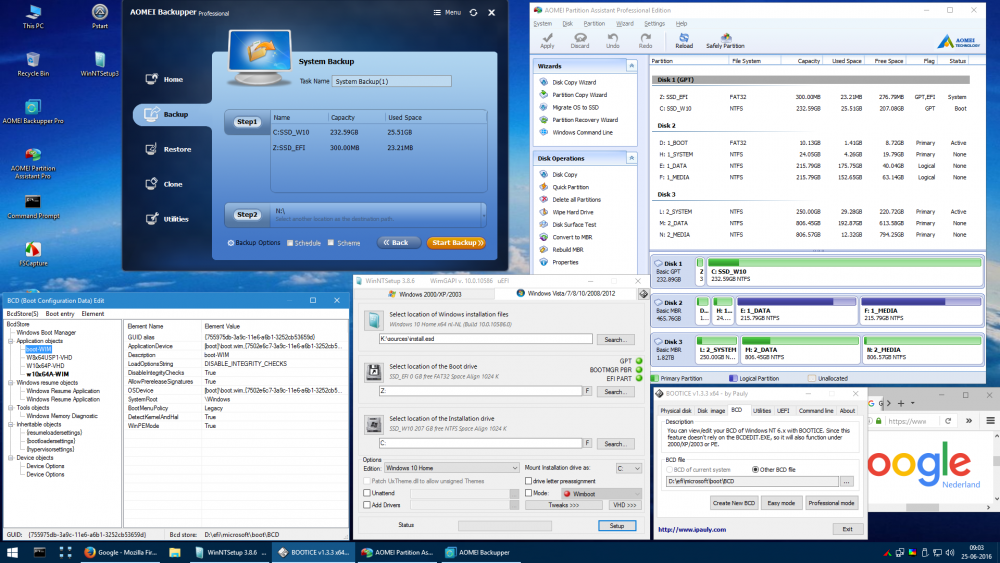Click the Task Name input field

(391, 81)
